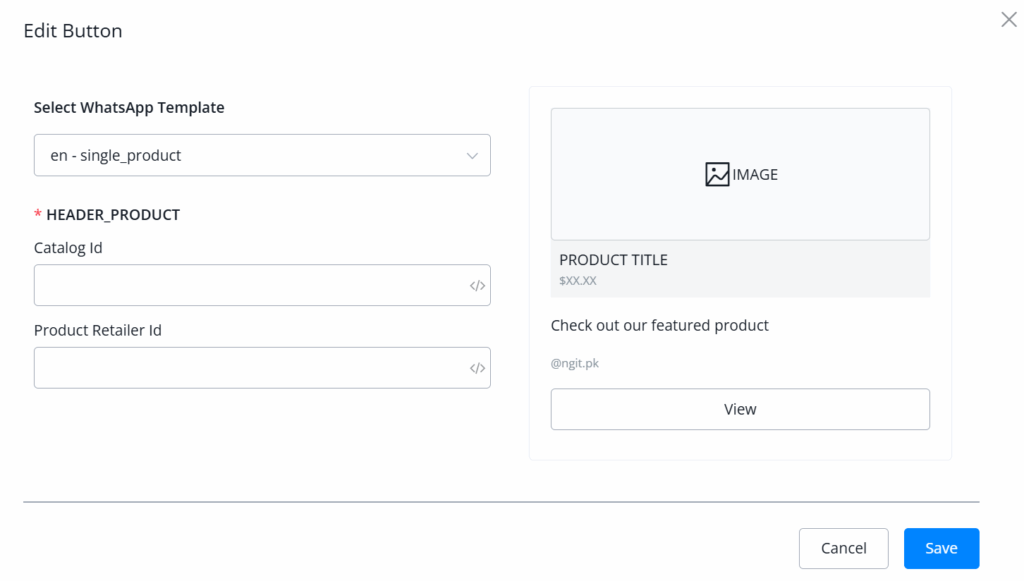Save the button settings
Viewport: 1024px width, 581px height.
click(941, 548)
